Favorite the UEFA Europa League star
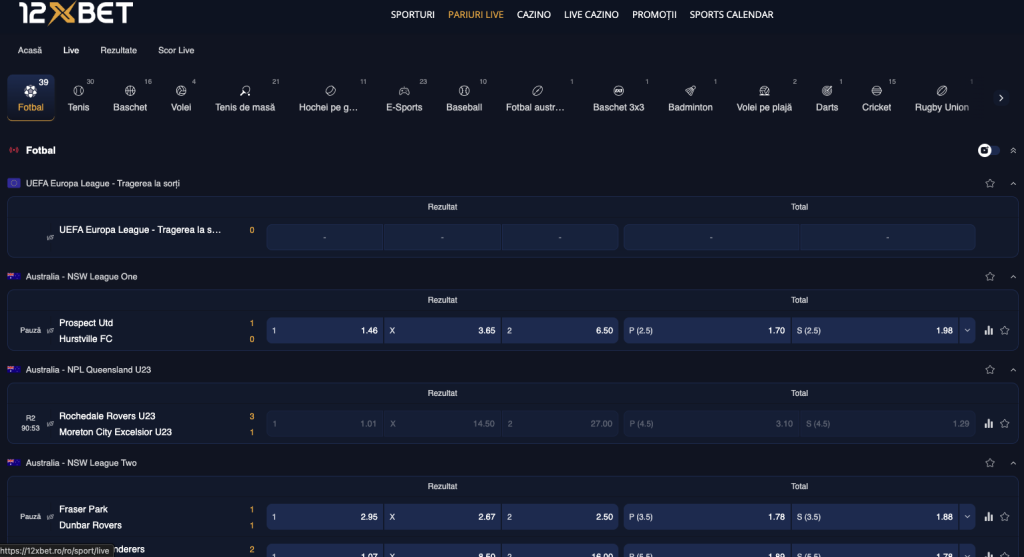The width and height of the screenshot is (1024, 557). tap(990, 183)
